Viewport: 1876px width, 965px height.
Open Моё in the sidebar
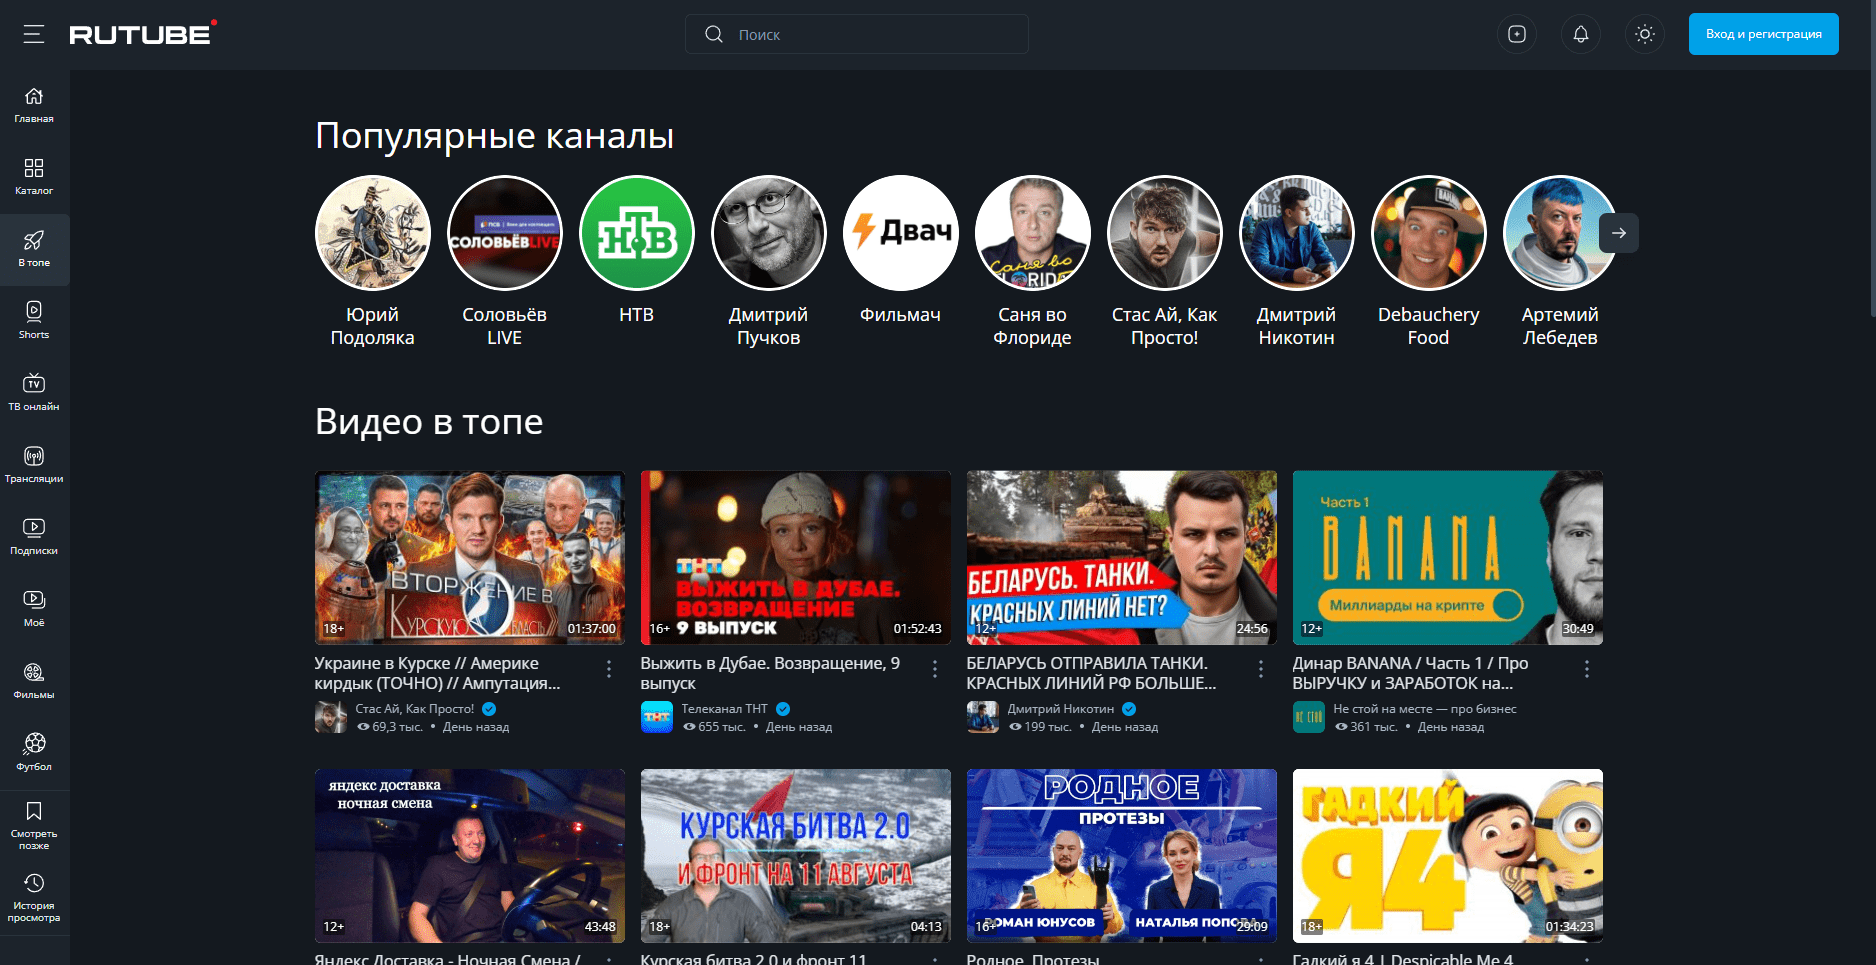(x=34, y=610)
